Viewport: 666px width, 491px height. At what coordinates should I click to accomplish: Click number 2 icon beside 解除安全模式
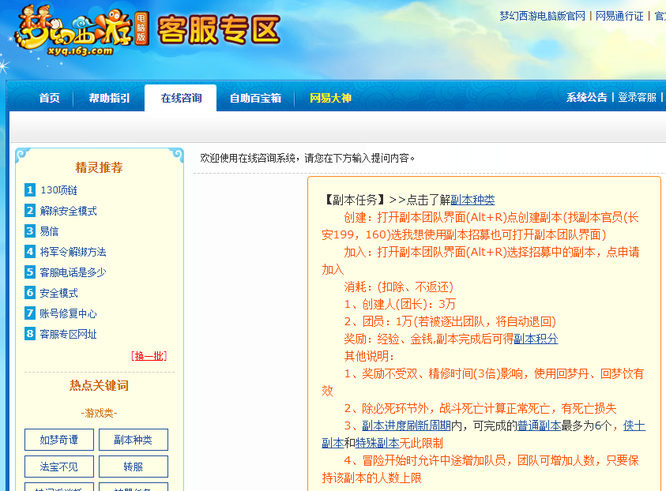pos(30,210)
